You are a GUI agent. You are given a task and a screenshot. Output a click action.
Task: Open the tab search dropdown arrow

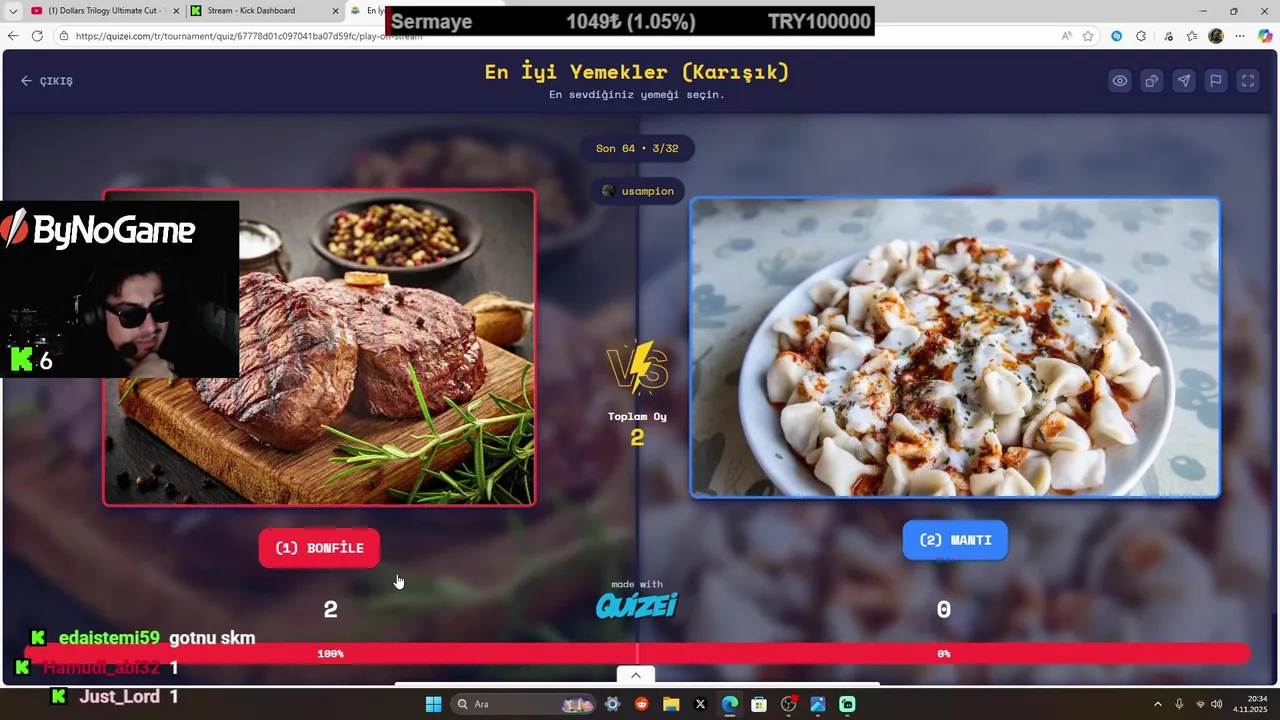point(13,11)
